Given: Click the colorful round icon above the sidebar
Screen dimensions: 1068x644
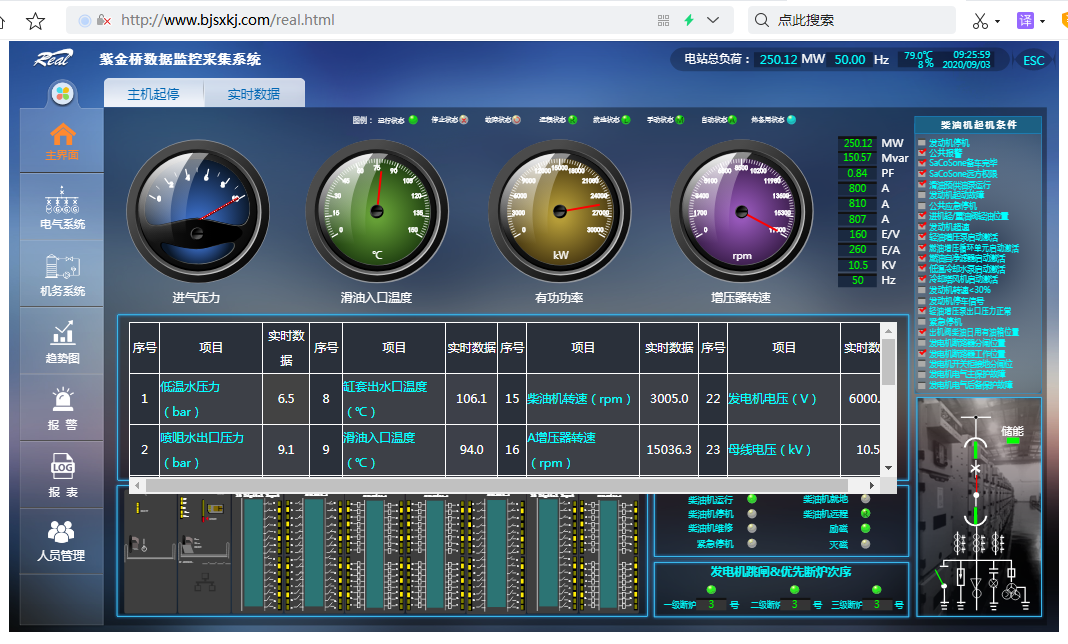Looking at the screenshot, I should tap(62, 94).
